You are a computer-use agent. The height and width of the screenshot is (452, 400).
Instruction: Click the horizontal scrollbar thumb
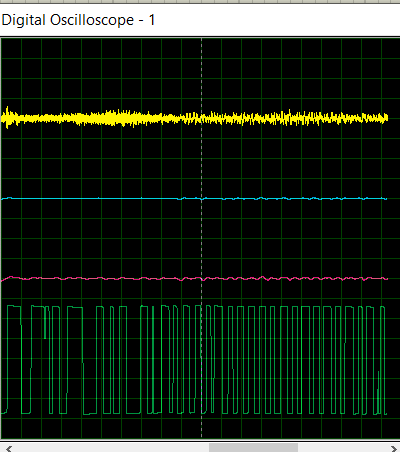253,448
